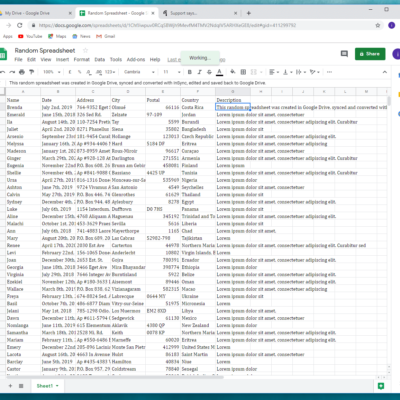Image resolution: width=400 pixels, height=400 pixels.
Task: Open the Insert menu
Action: click(x=62, y=60)
